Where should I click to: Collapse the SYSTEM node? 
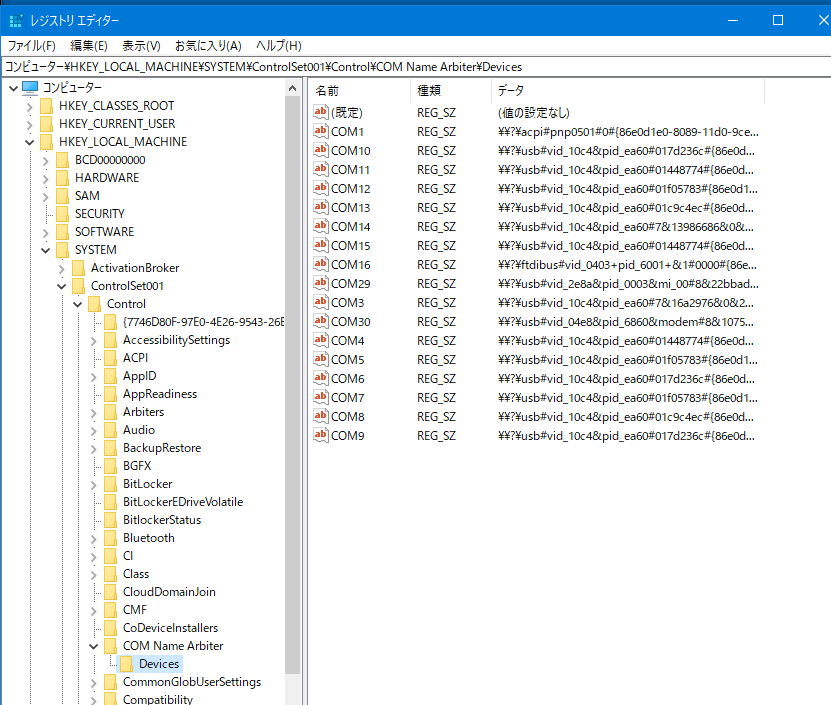pos(46,250)
